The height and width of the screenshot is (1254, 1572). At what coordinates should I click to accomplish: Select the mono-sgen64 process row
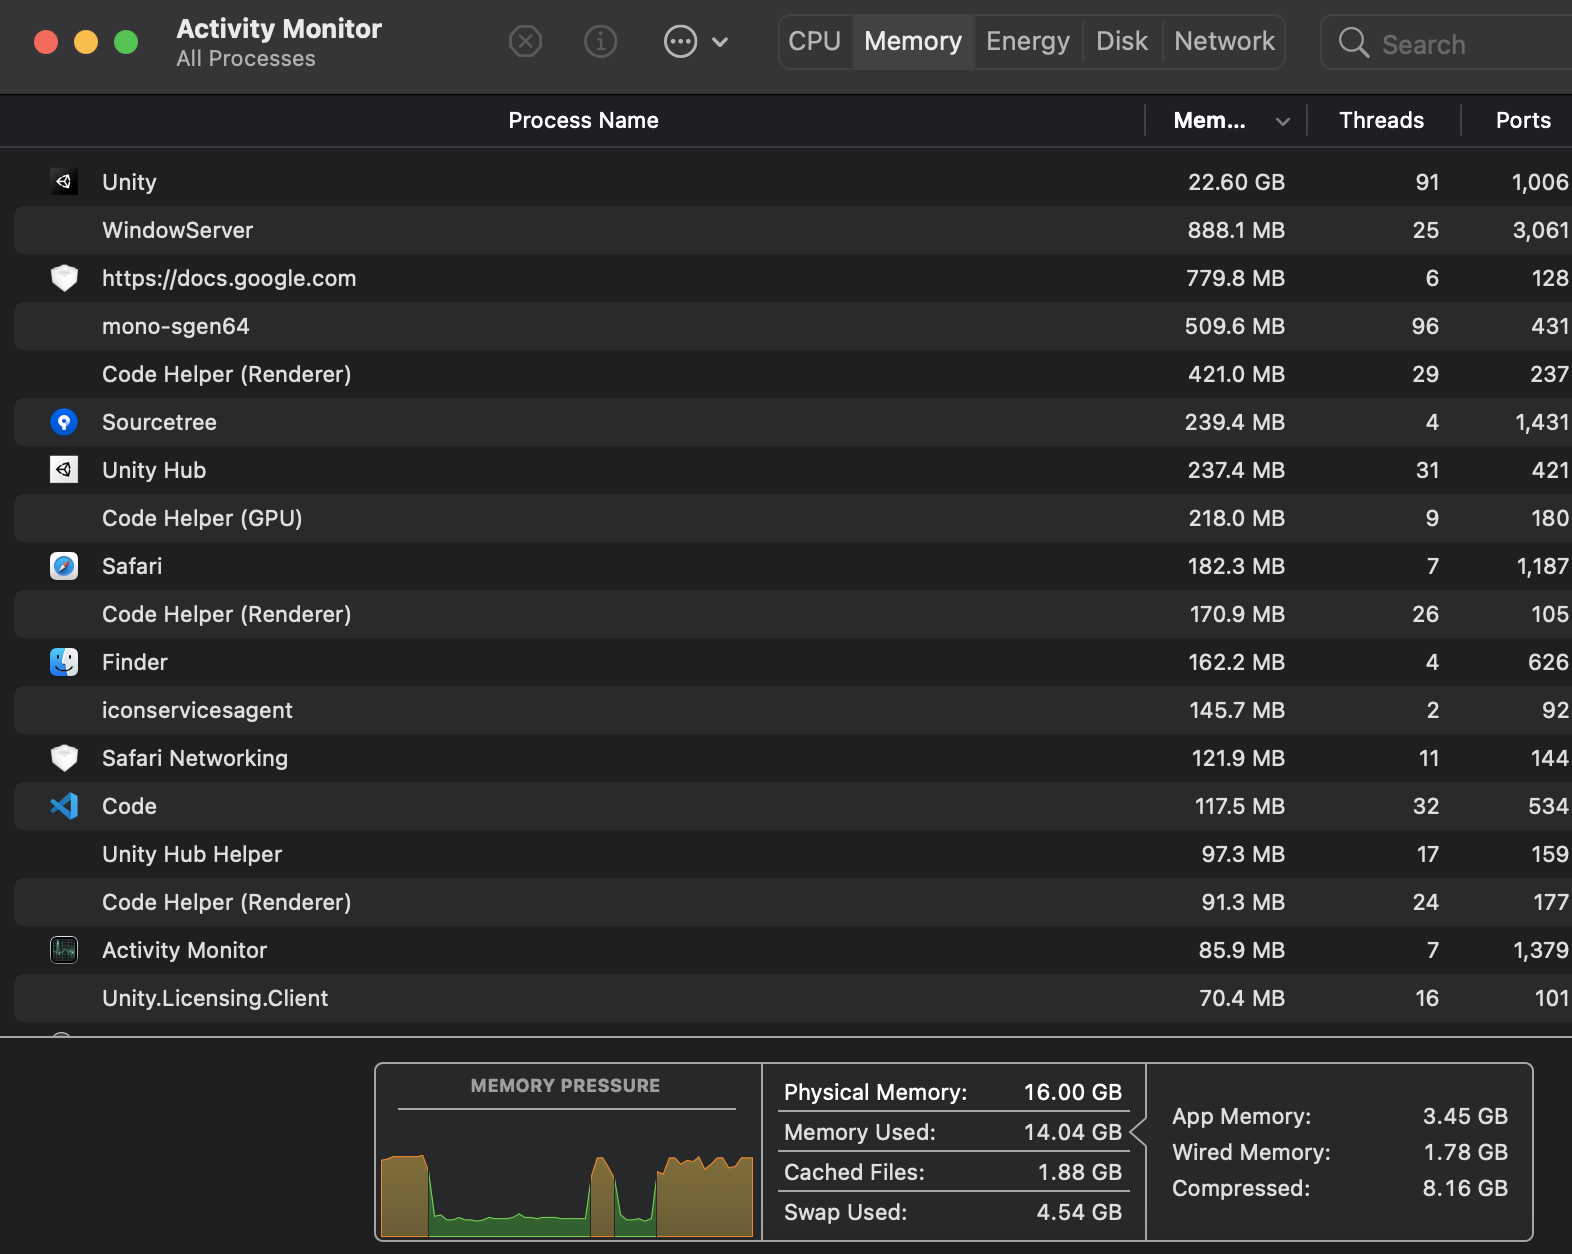pyautogui.click(x=793, y=326)
